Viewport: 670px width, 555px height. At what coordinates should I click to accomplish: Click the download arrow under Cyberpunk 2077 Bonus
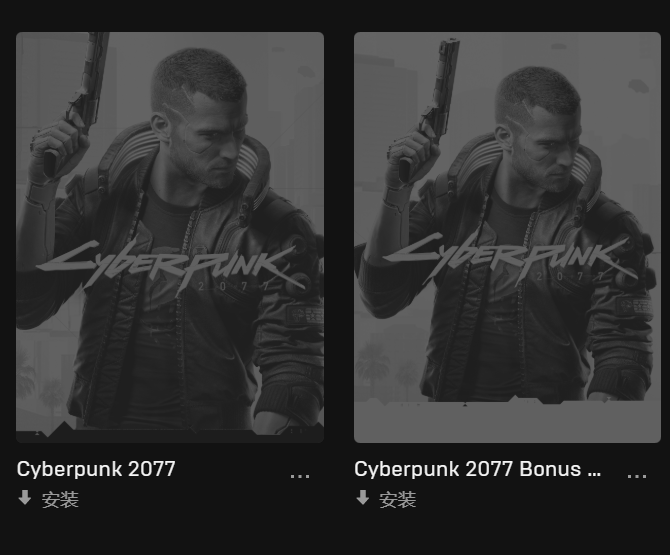[x=362, y=498]
